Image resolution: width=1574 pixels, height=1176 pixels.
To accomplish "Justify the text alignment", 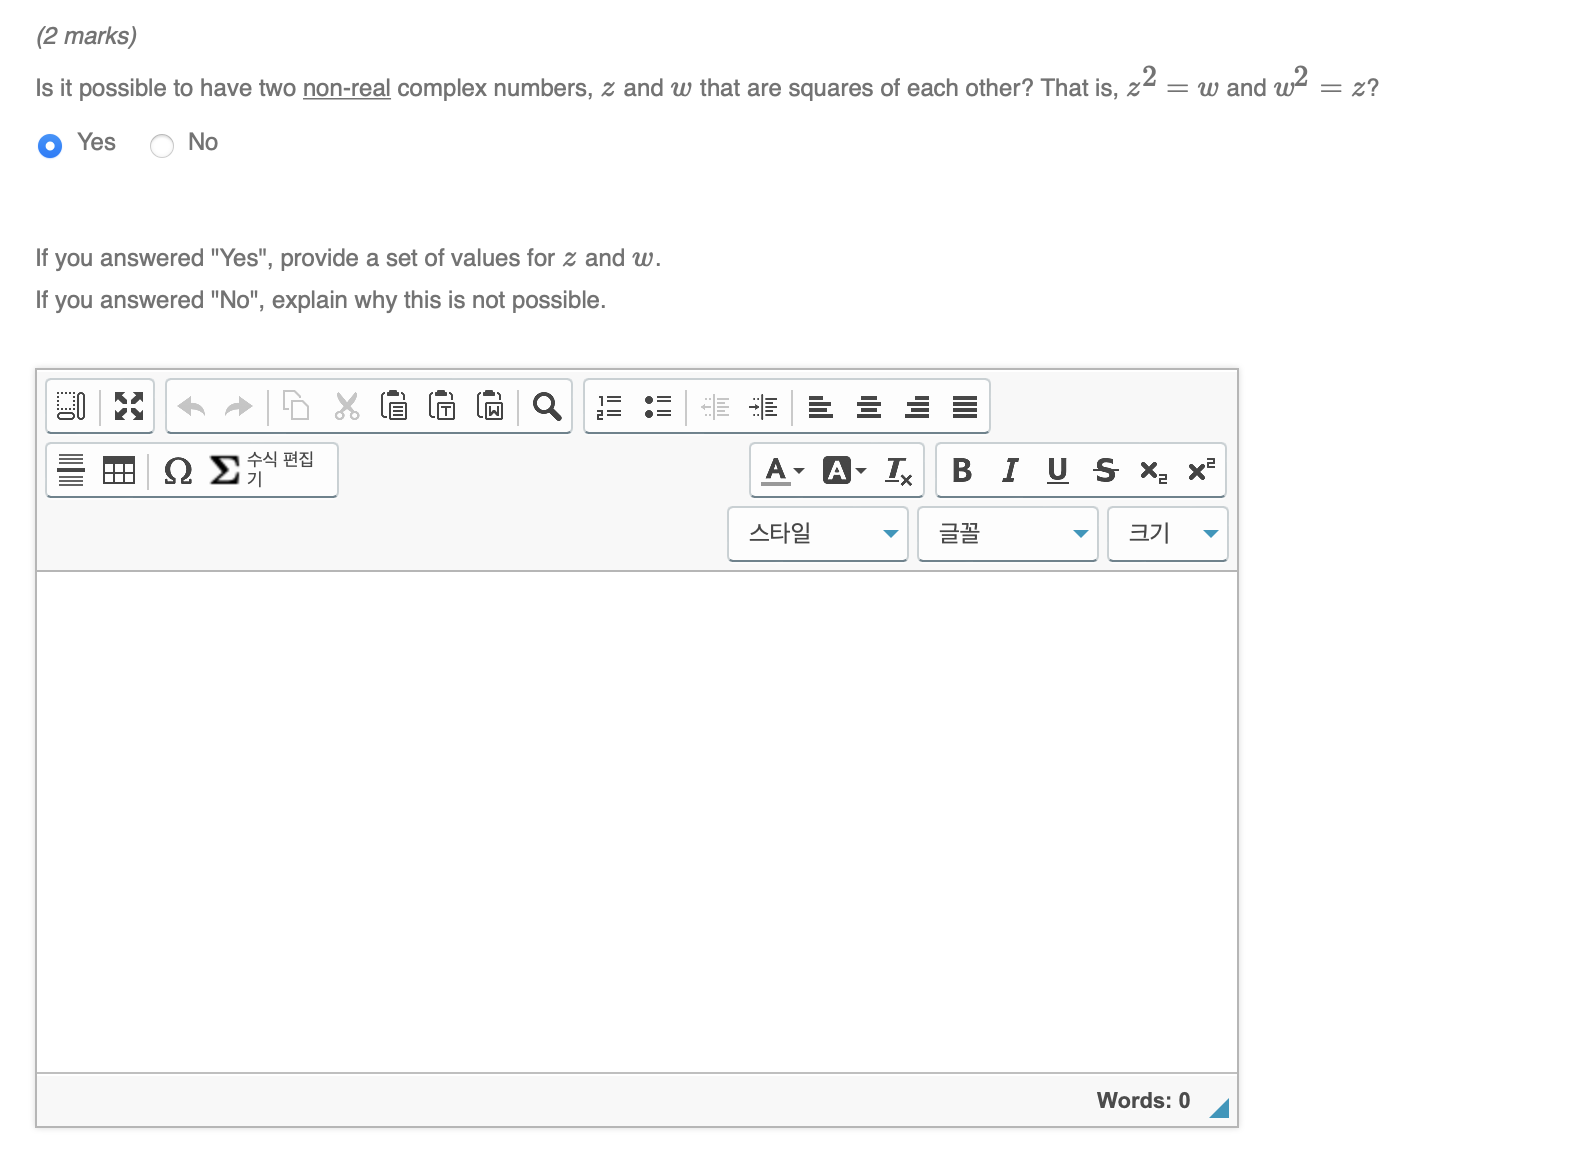I will (x=965, y=406).
